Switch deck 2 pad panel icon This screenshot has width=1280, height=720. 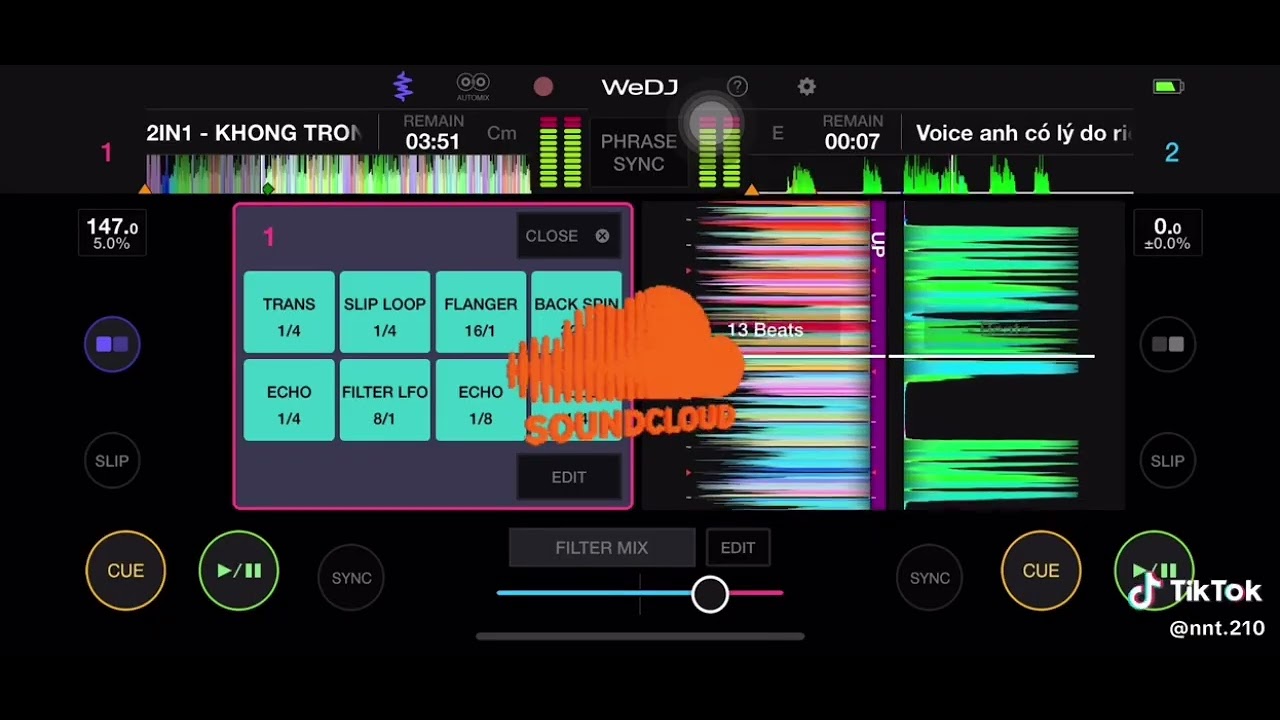[x=1167, y=344]
